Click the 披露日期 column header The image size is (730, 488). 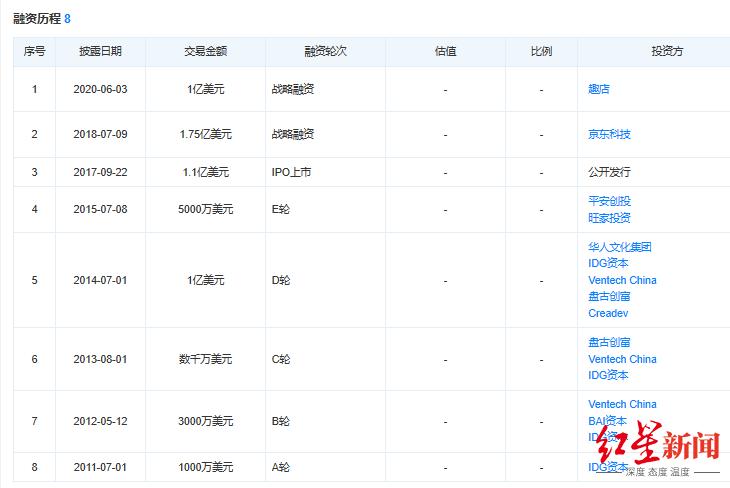(100, 51)
